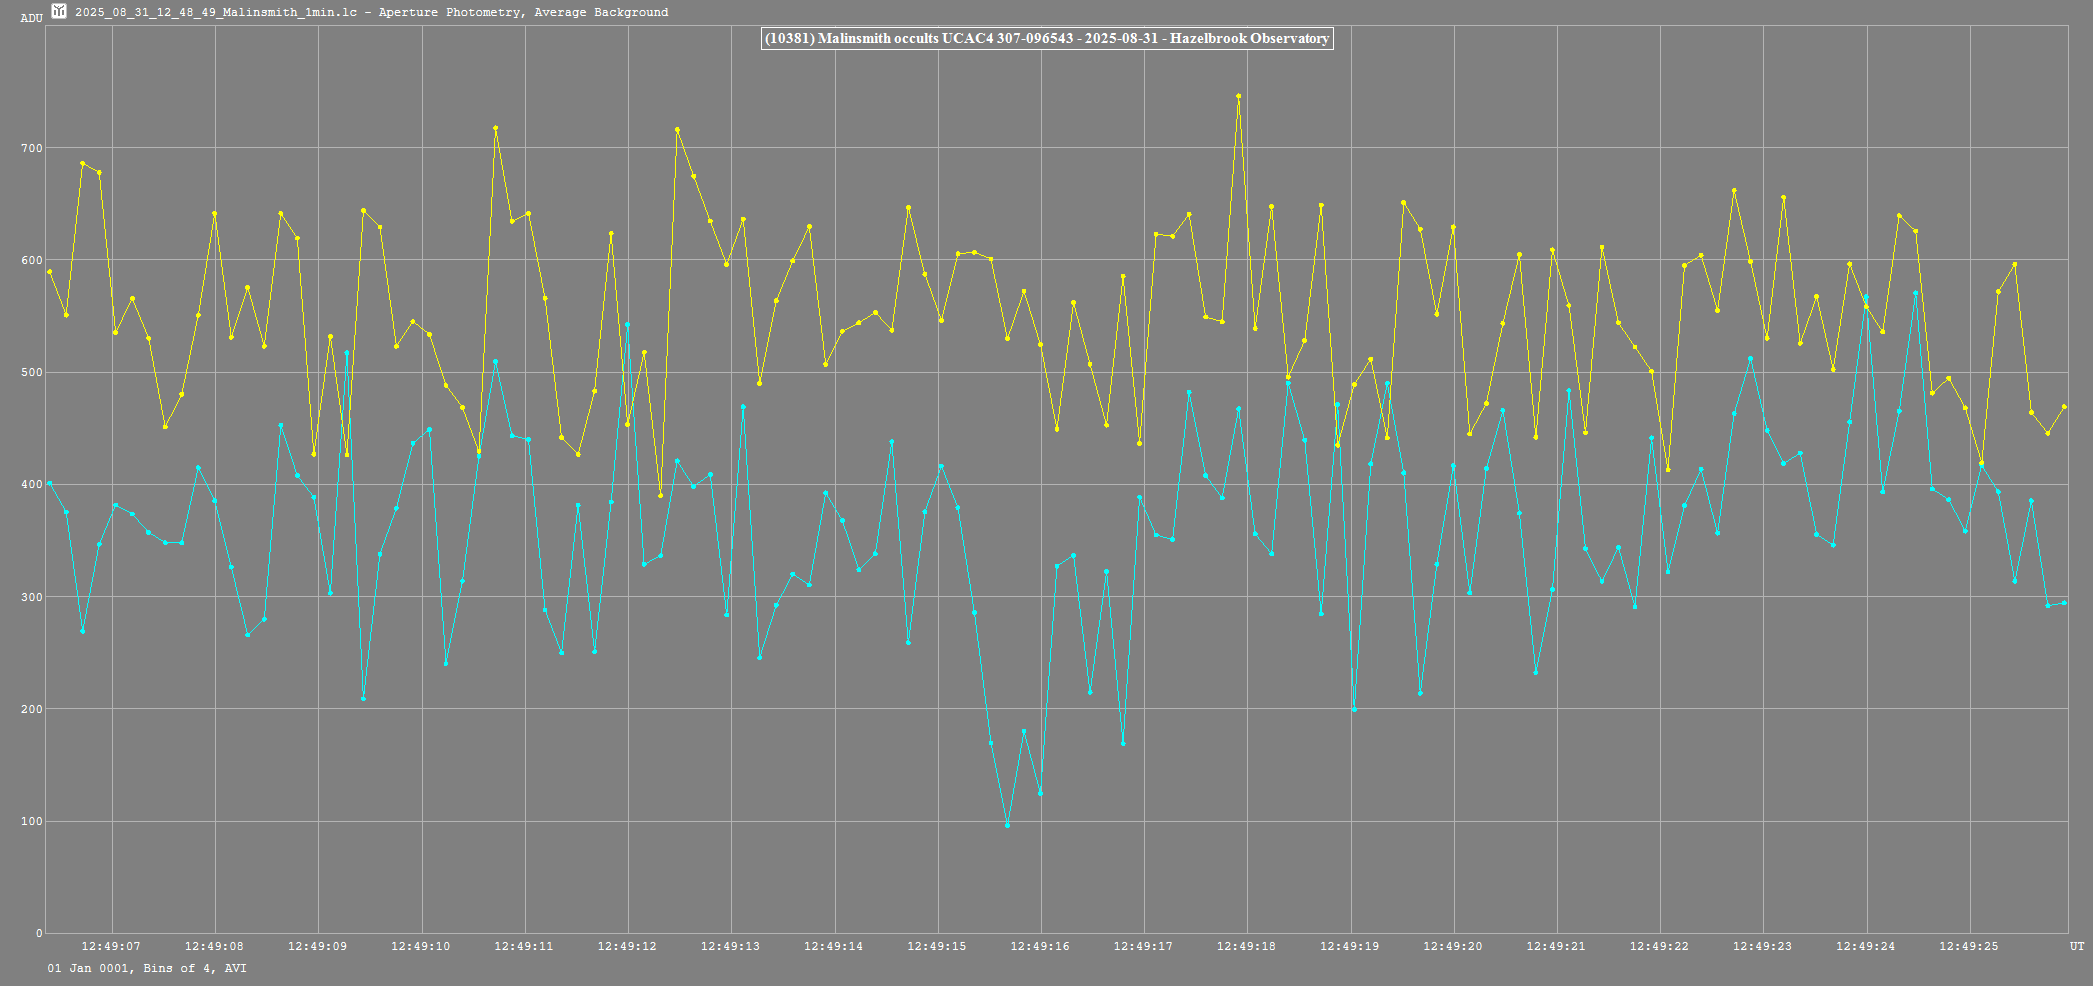Click the first yellow data point at chart start
The height and width of the screenshot is (986, 2093).
tap(49, 271)
